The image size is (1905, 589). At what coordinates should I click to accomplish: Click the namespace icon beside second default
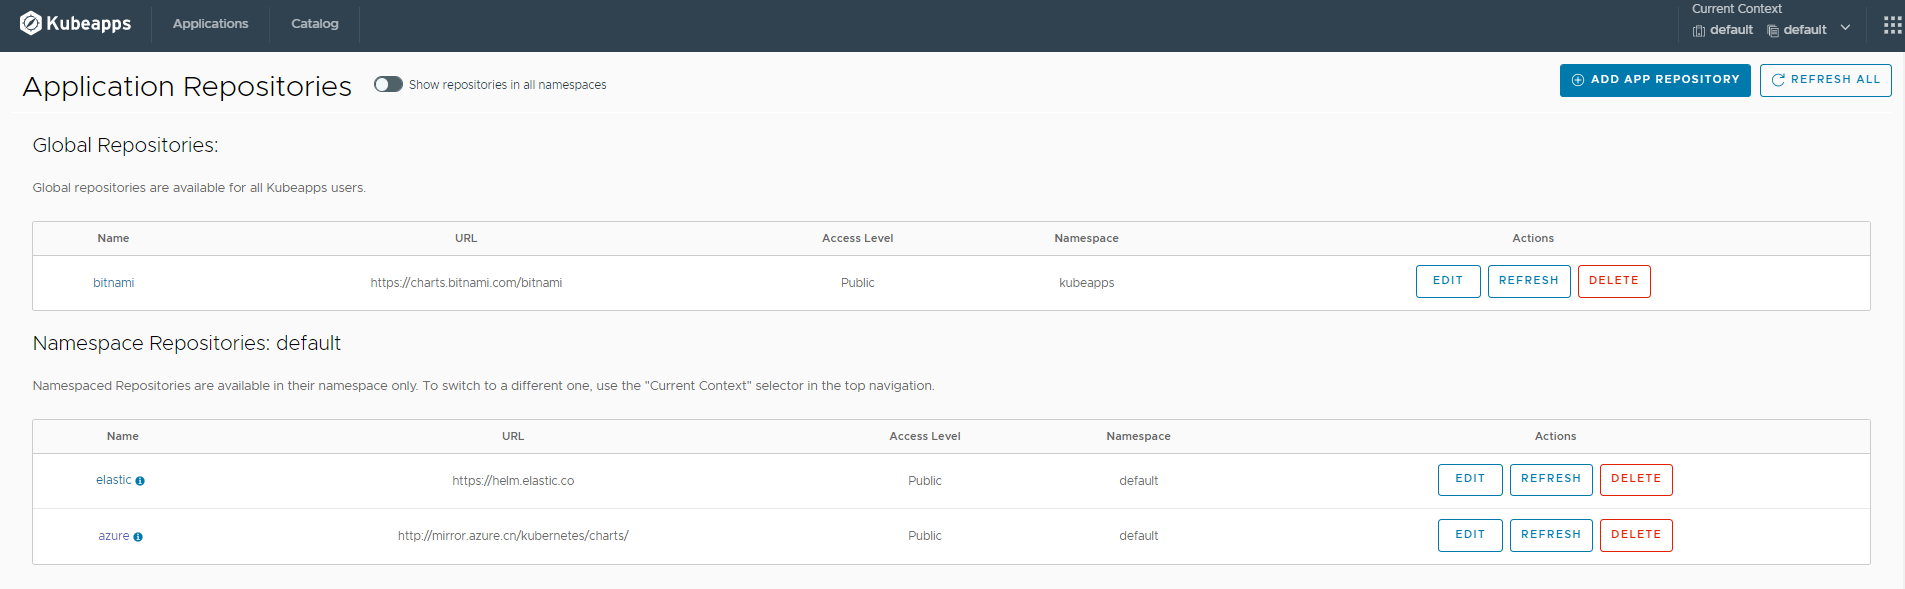[1773, 31]
